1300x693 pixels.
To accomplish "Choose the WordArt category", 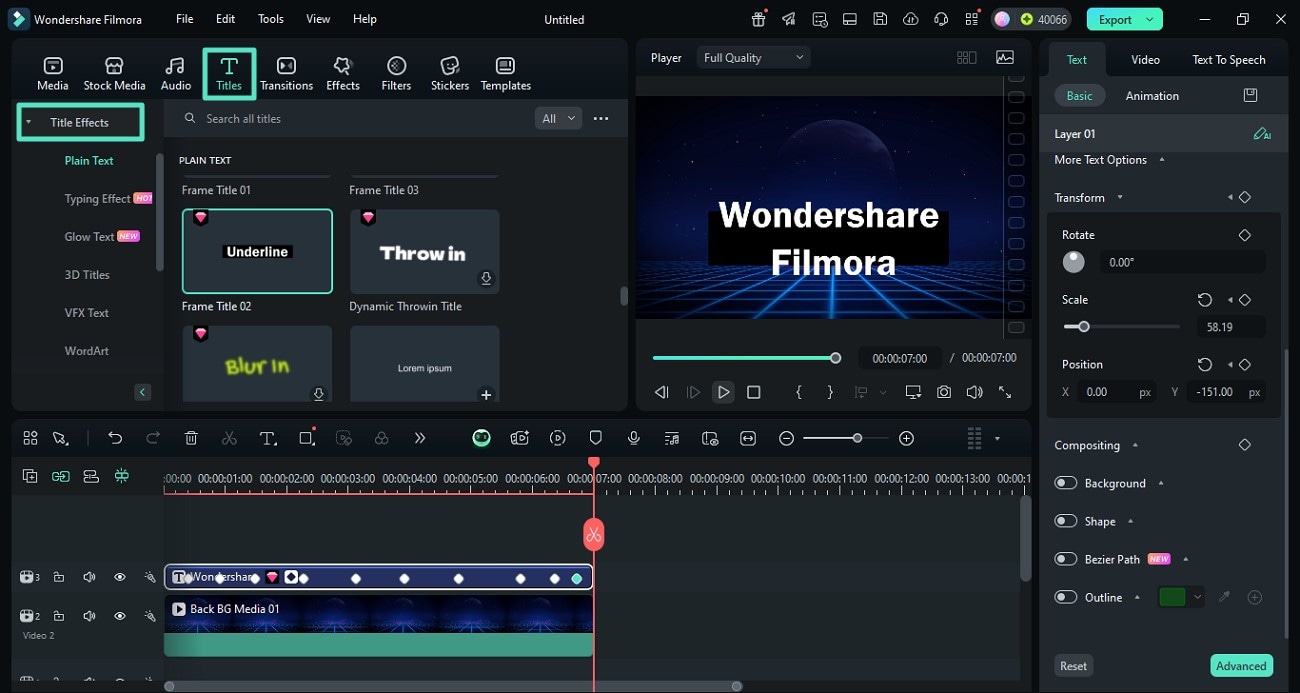I will 87,351.
